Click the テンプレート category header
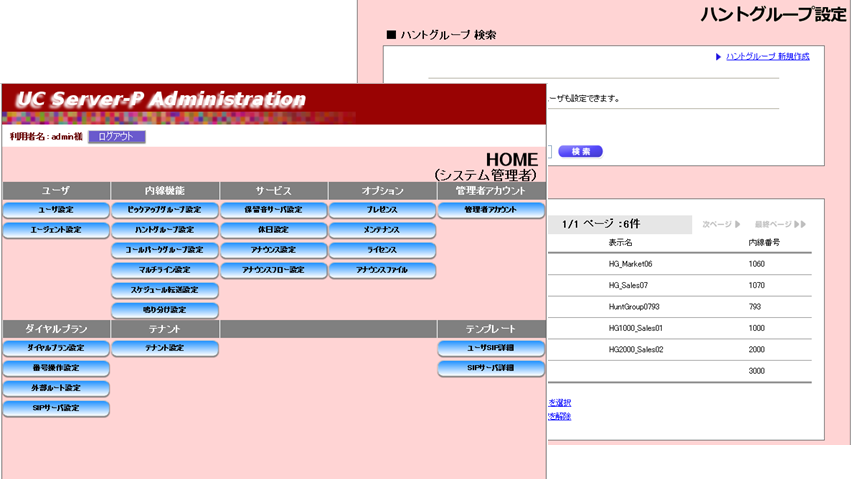852x479 pixels. click(x=491, y=329)
